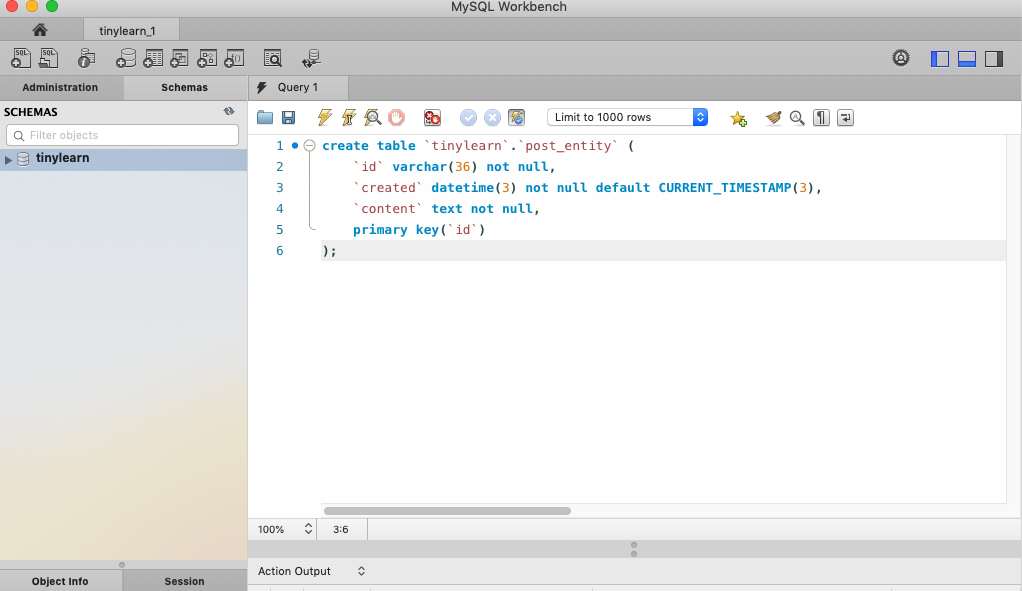Reconnect to DBMS icon
The height and width of the screenshot is (591, 1022).
[311, 59]
